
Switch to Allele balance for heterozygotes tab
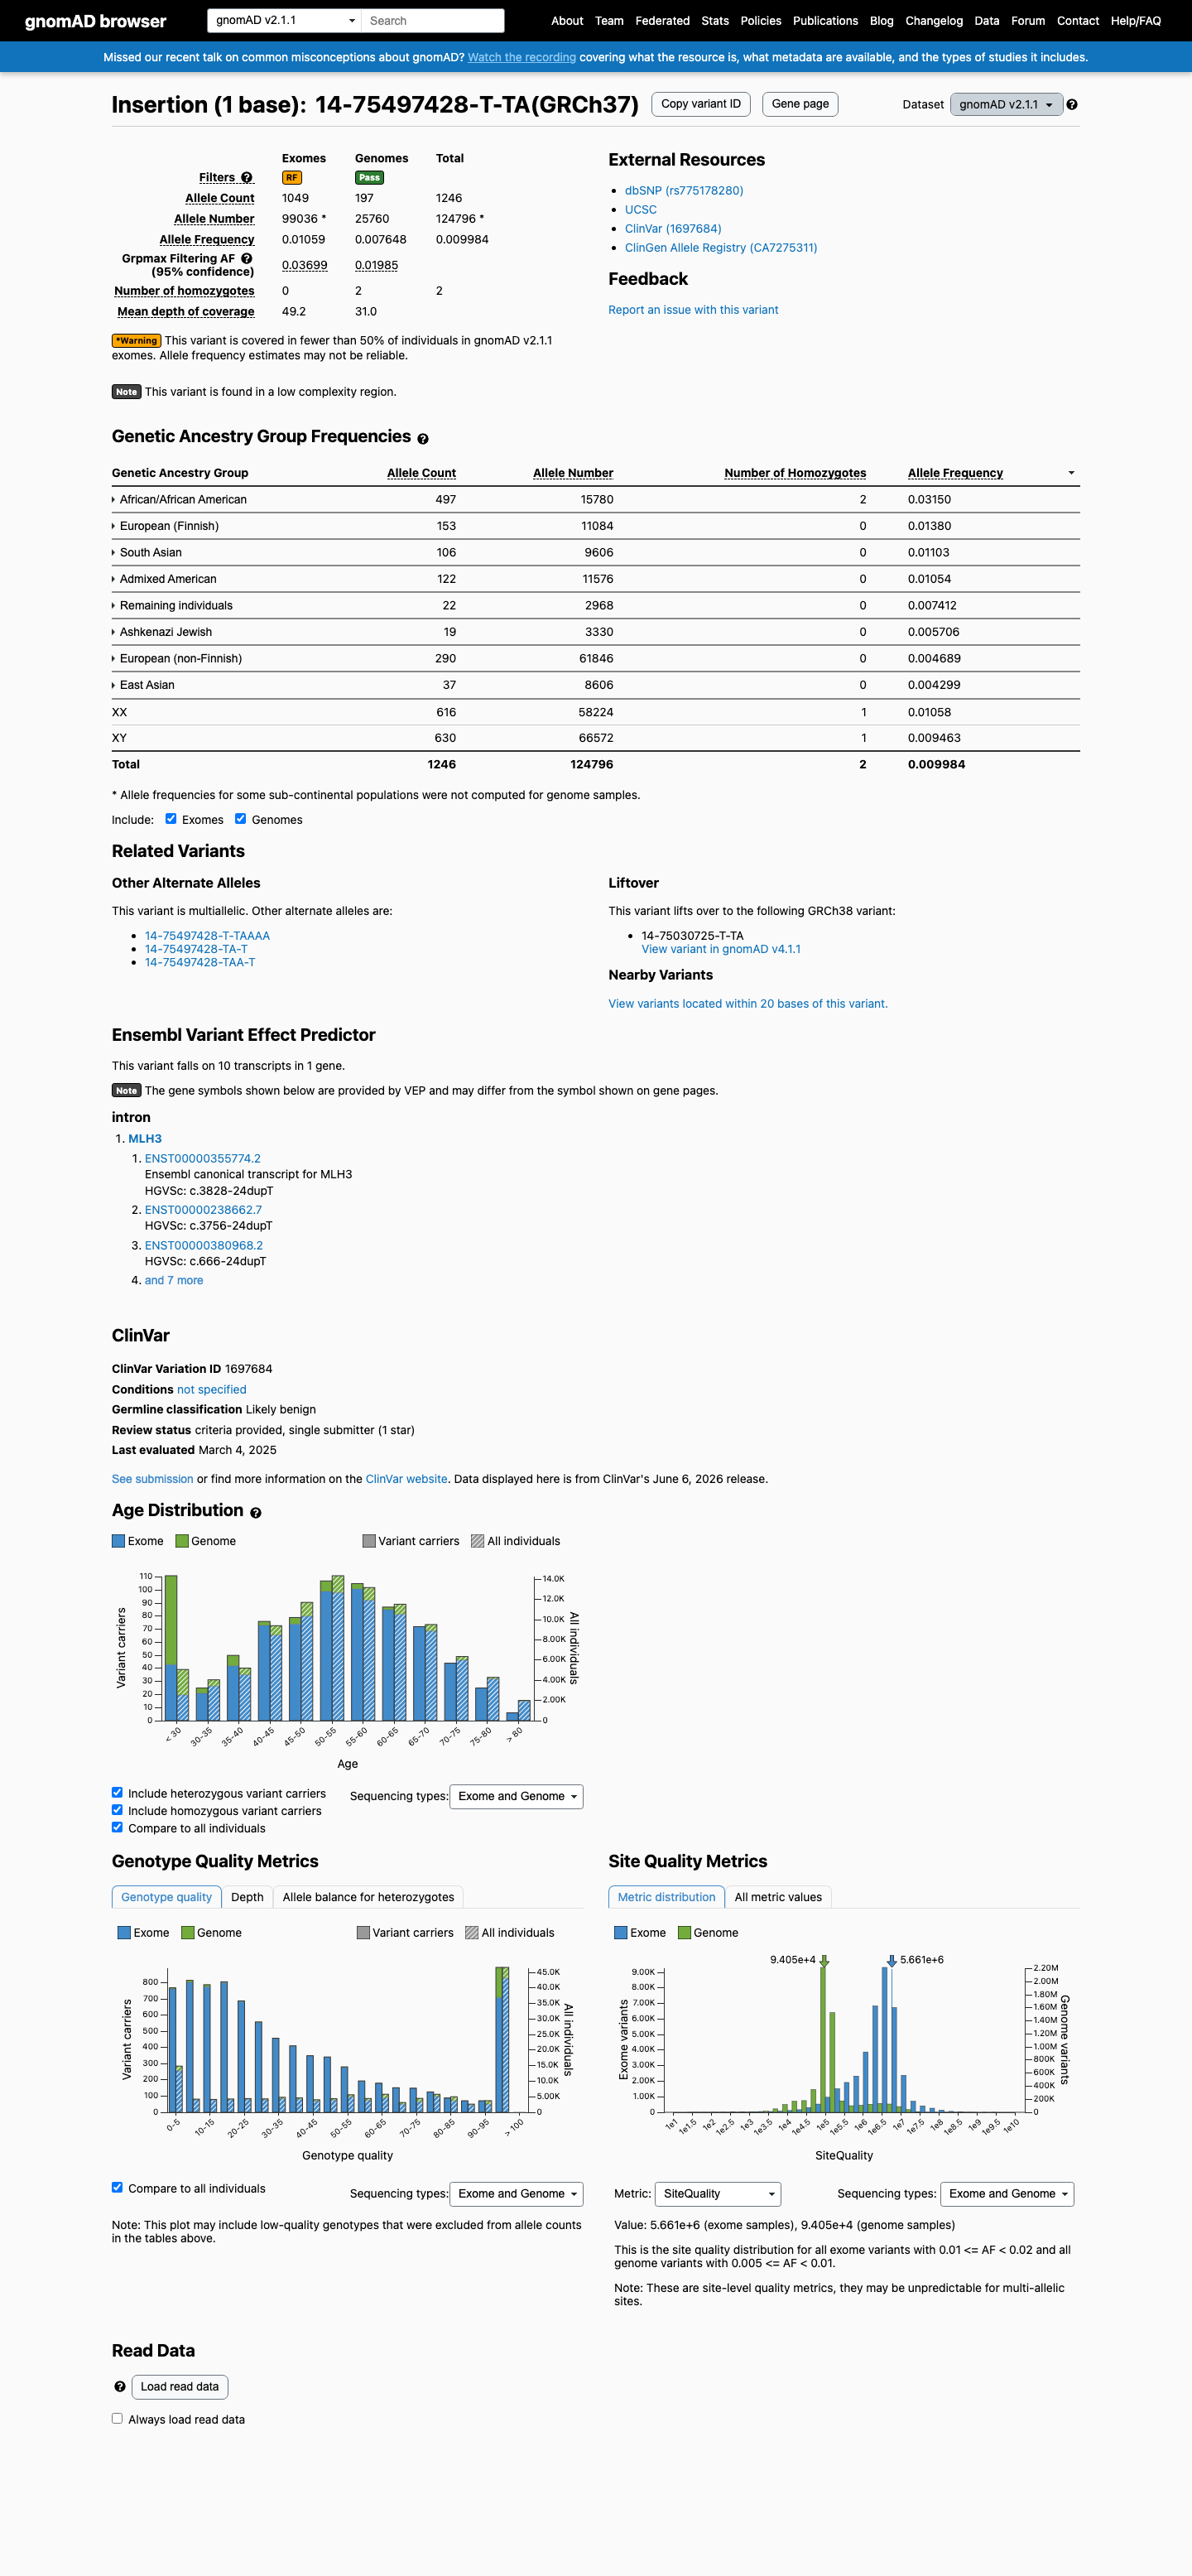coord(368,1897)
